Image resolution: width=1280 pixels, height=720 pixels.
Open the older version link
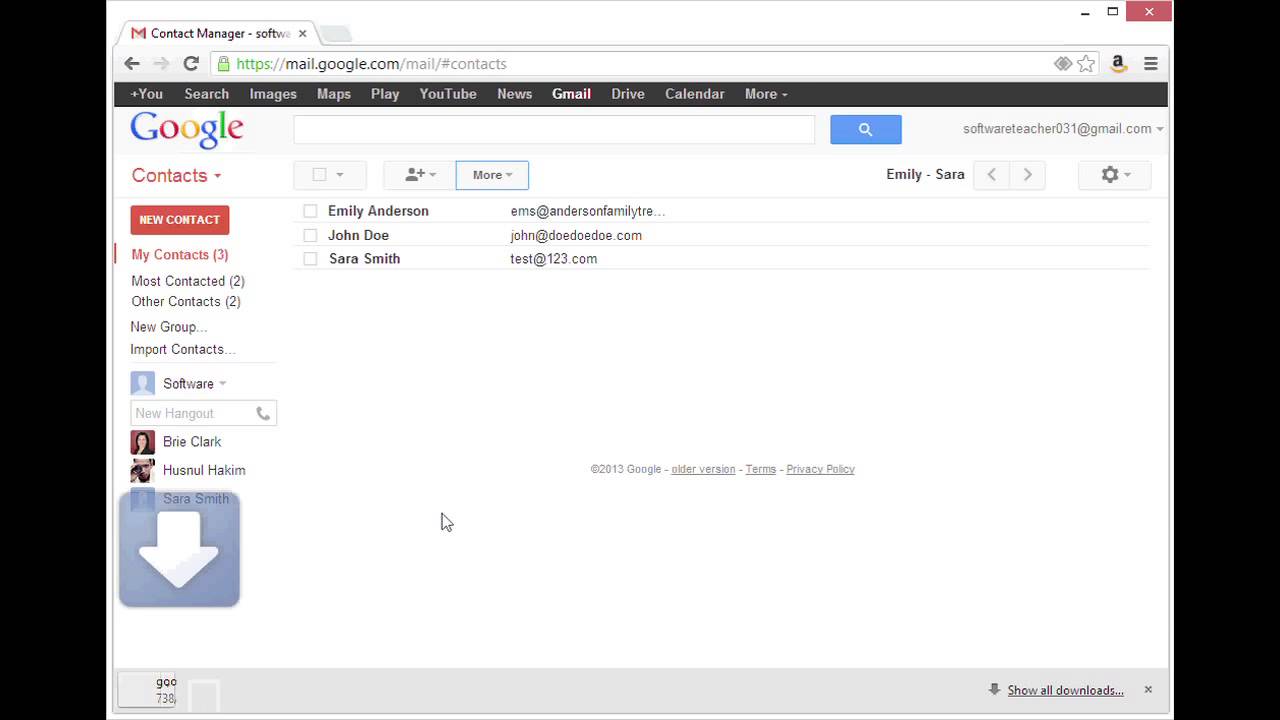click(x=703, y=469)
